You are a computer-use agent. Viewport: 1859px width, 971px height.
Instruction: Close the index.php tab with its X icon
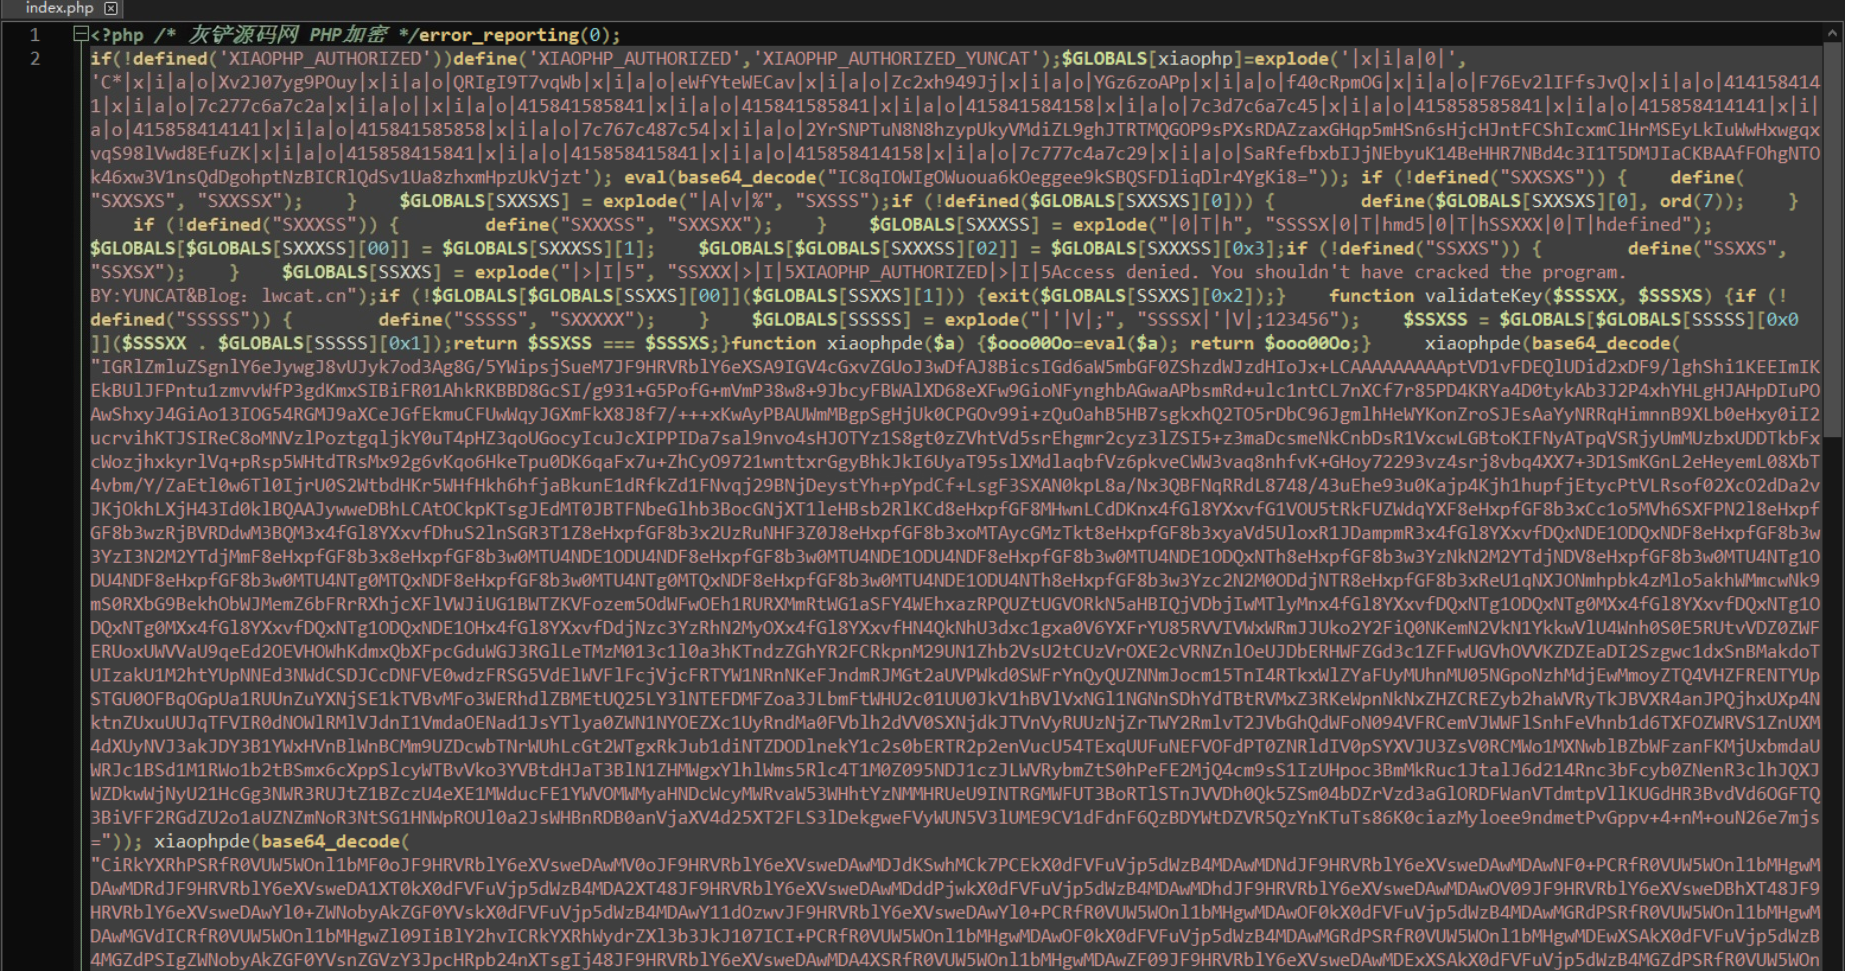(111, 8)
